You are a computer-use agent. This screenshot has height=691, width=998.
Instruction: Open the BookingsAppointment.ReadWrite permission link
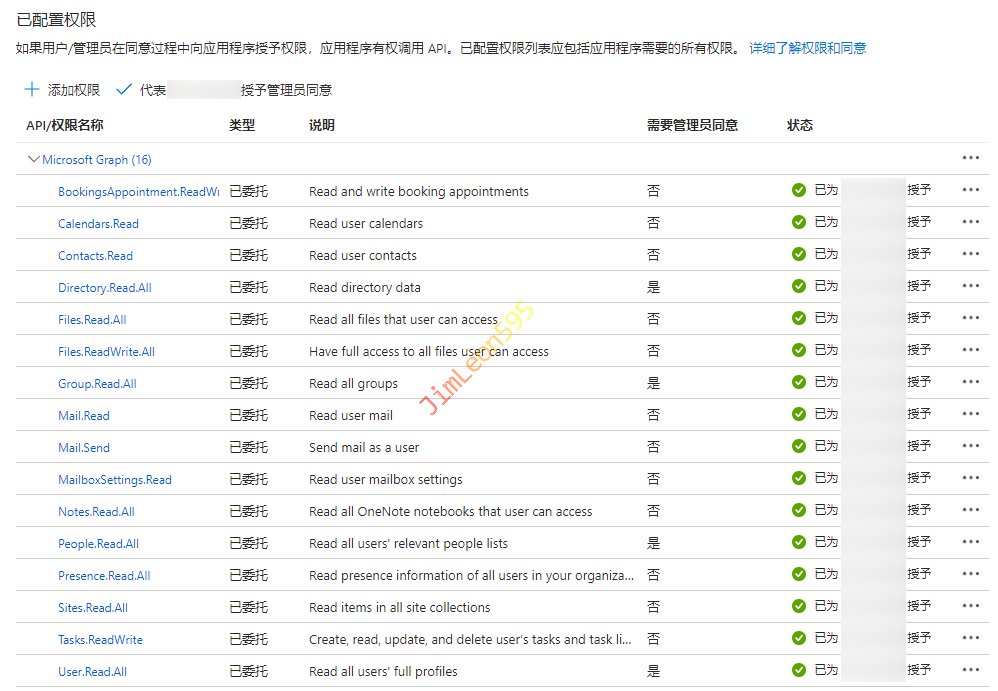point(138,192)
